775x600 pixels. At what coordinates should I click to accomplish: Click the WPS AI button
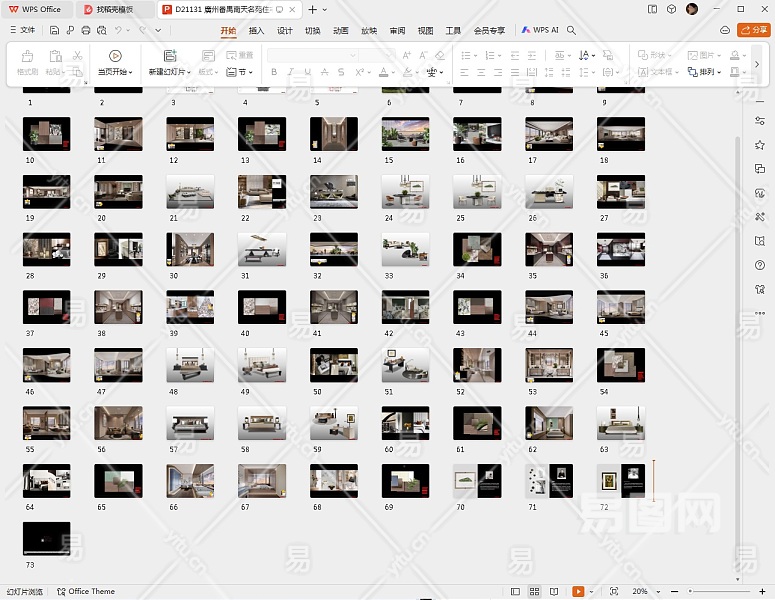(x=540, y=30)
